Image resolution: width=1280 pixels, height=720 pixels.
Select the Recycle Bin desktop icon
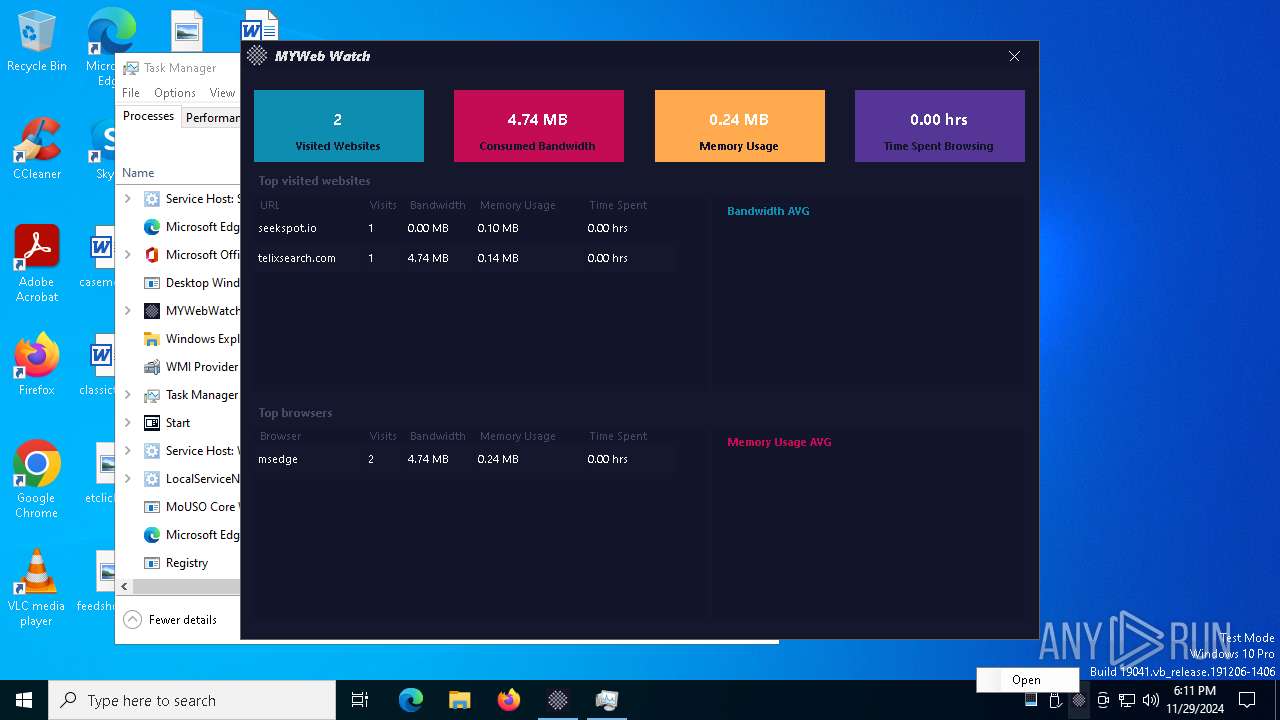(x=37, y=42)
